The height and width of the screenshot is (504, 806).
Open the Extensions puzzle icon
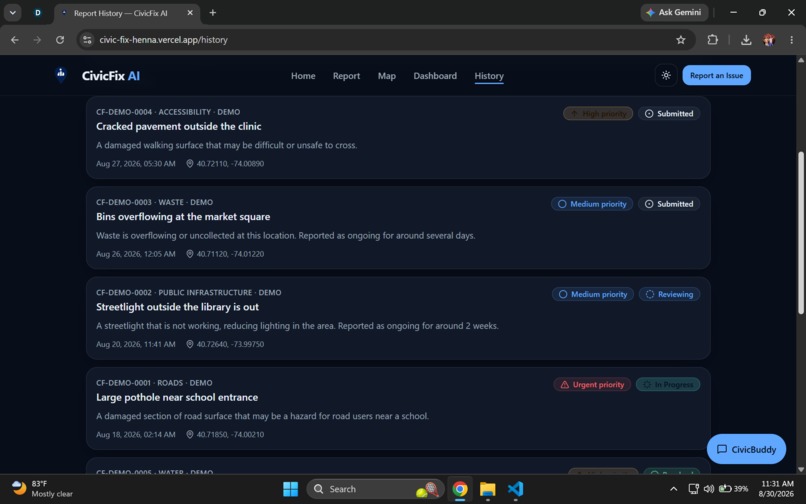click(712, 40)
